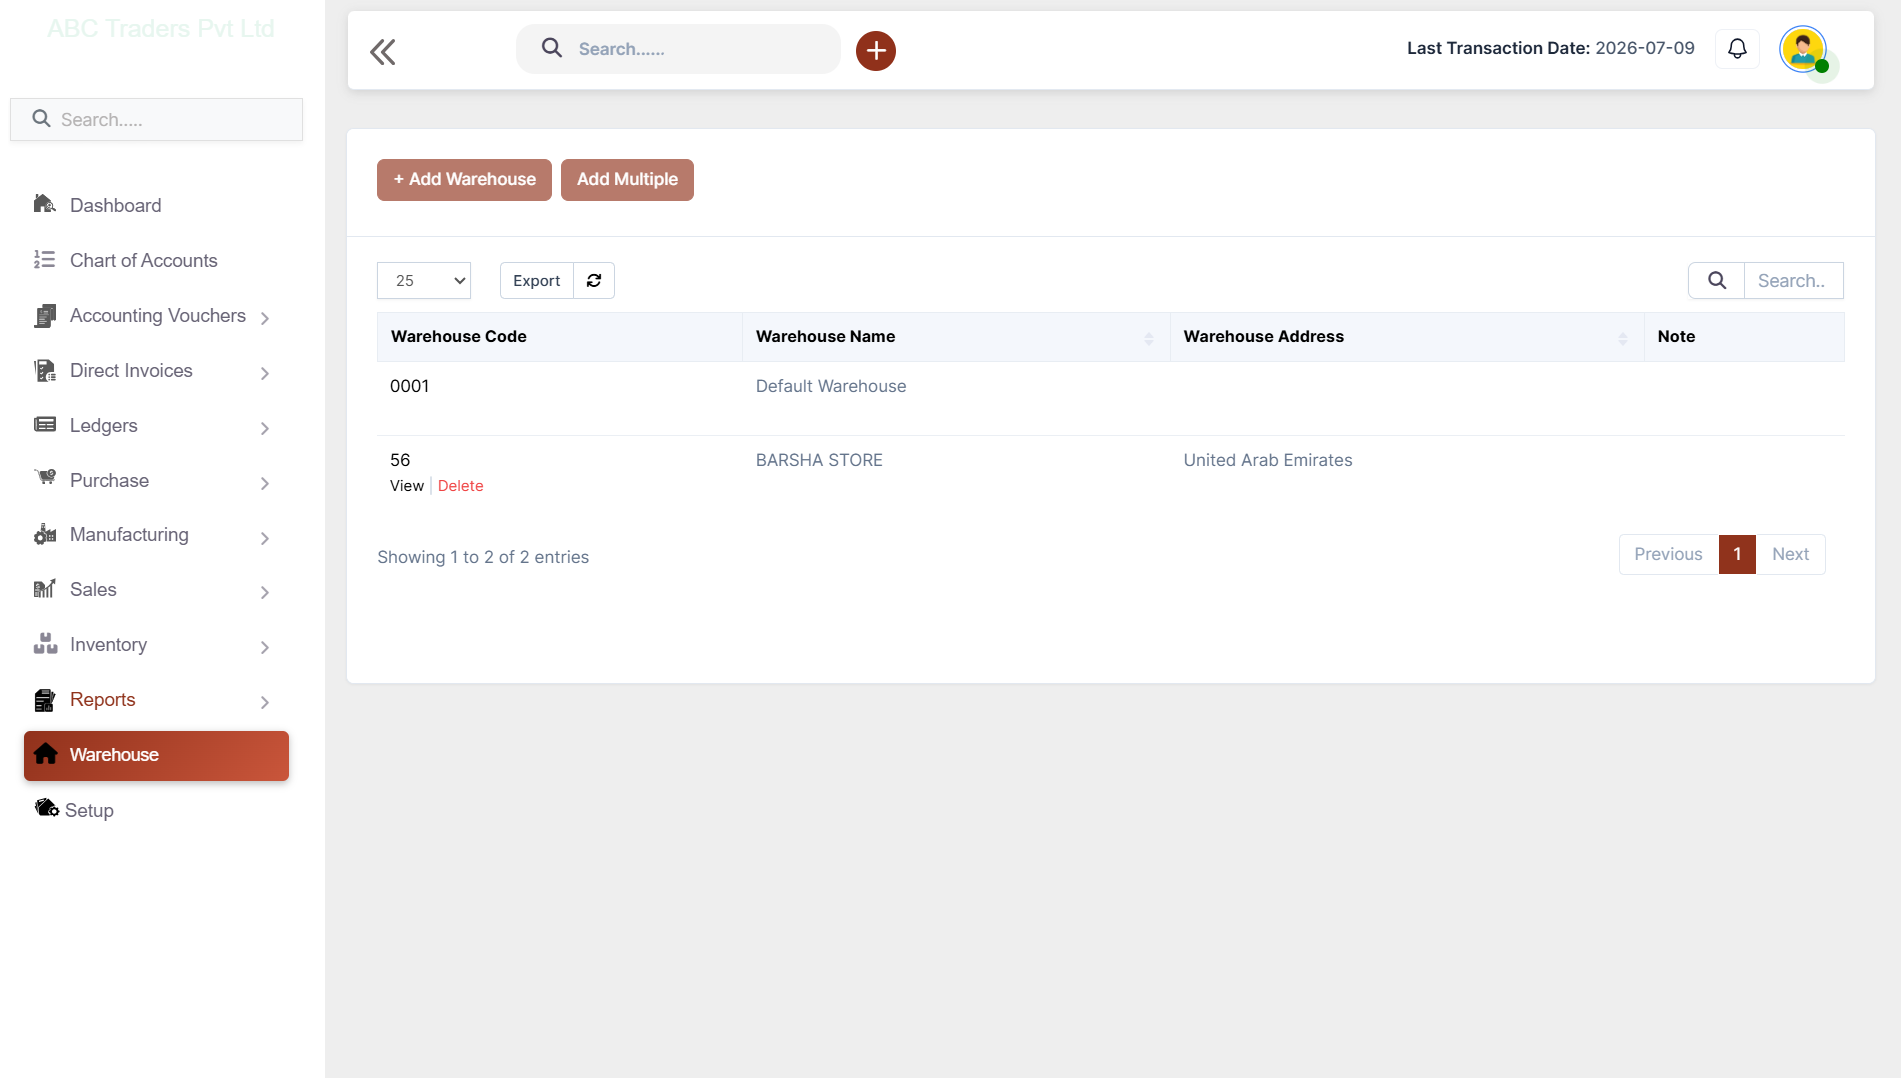Open Chart of Accounts menu item
This screenshot has height=1078, width=1901.
click(x=143, y=260)
